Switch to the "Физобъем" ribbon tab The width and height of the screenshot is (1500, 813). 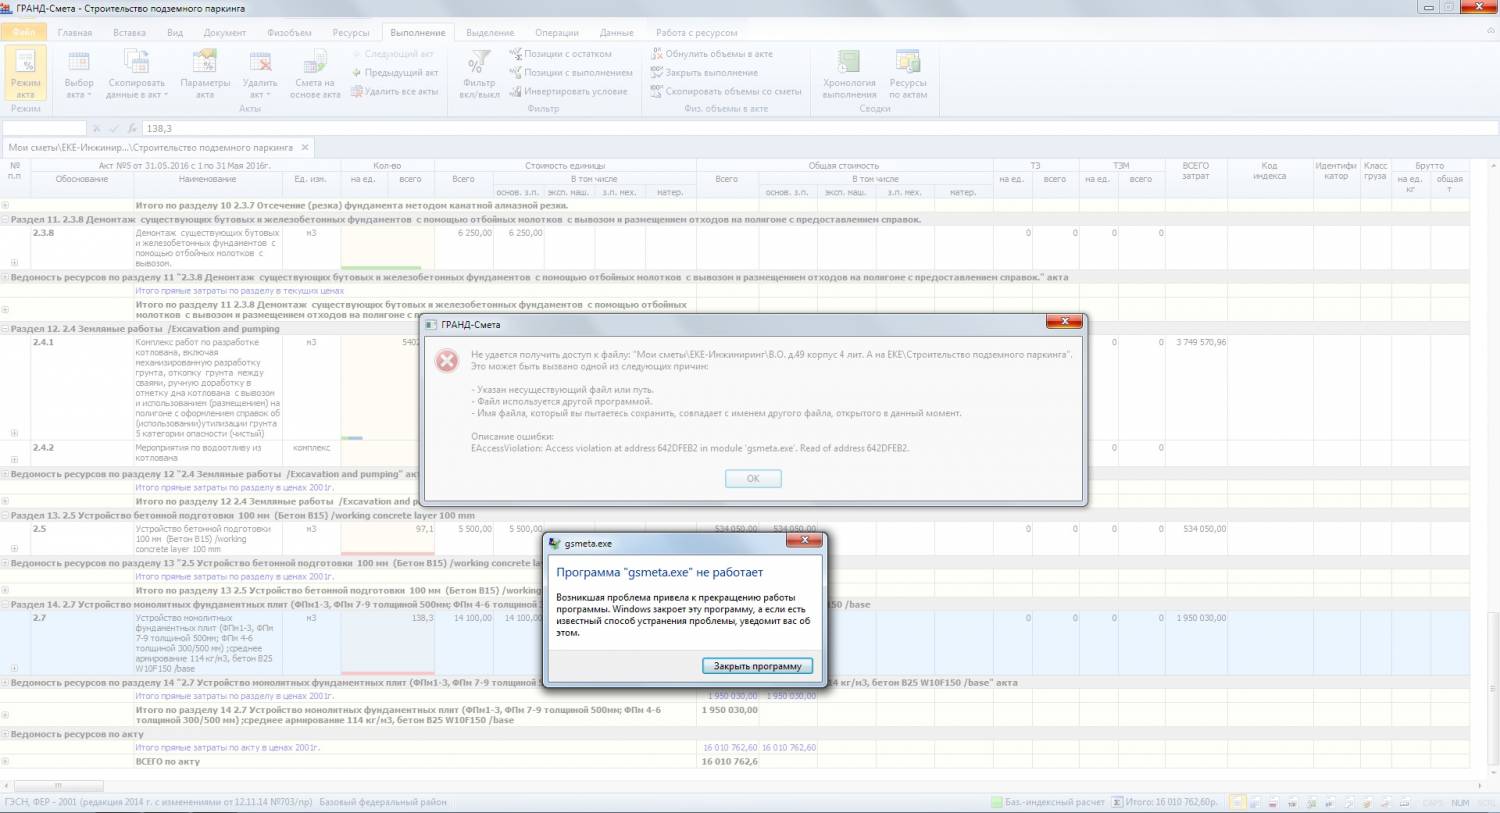(289, 33)
